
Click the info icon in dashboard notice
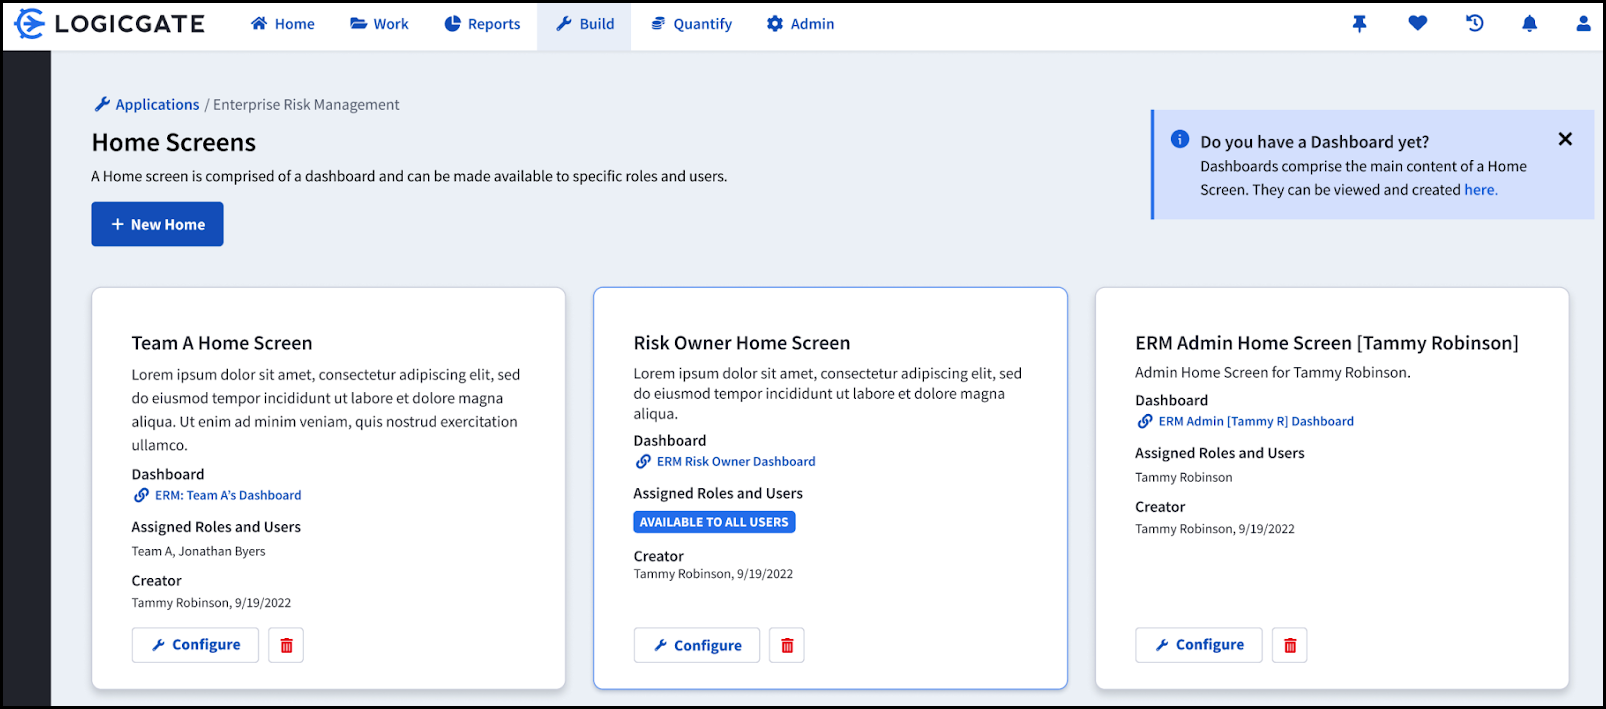[1180, 139]
